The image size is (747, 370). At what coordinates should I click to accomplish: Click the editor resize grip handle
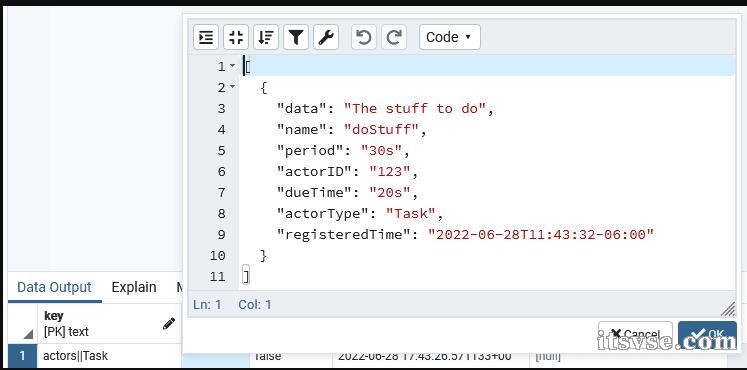(728, 310)
